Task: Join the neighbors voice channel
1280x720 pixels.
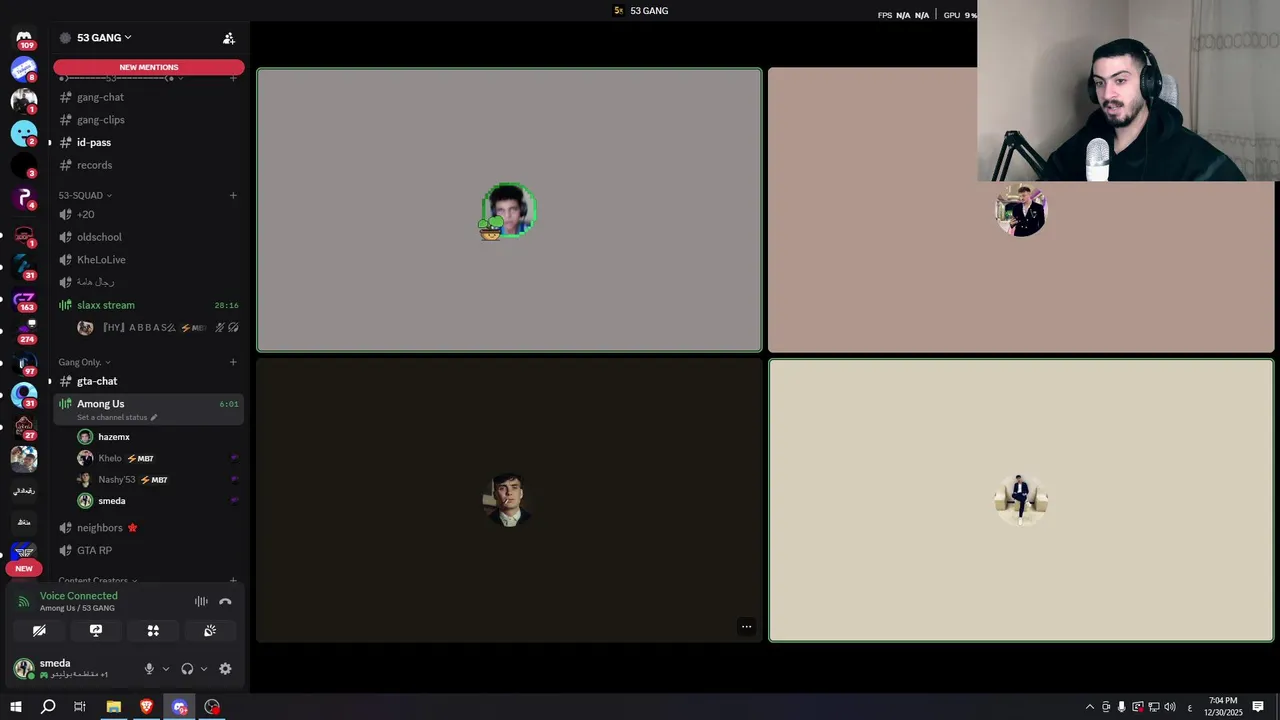Action: pyautogui.click(x=149, y=528)
